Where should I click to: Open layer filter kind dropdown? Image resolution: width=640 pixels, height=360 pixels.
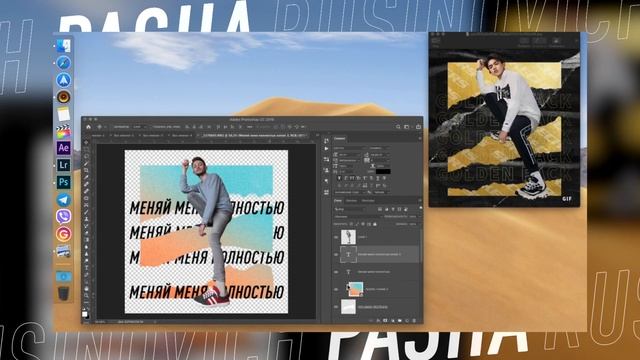pos(350,209)
